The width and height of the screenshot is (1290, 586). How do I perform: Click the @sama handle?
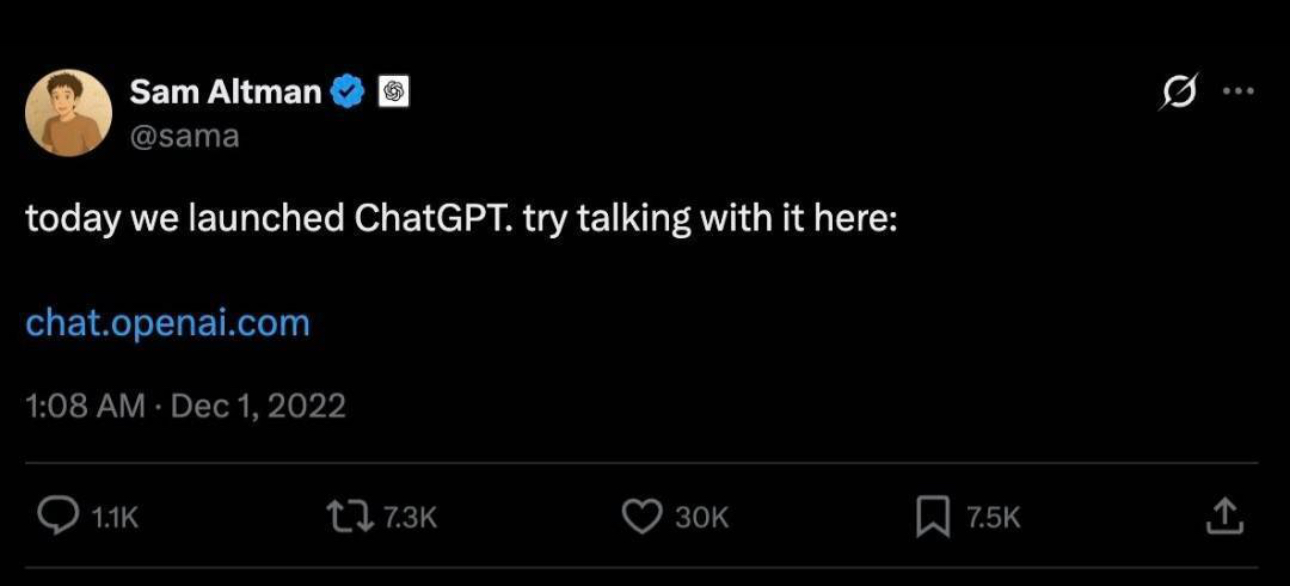[184, 135]
